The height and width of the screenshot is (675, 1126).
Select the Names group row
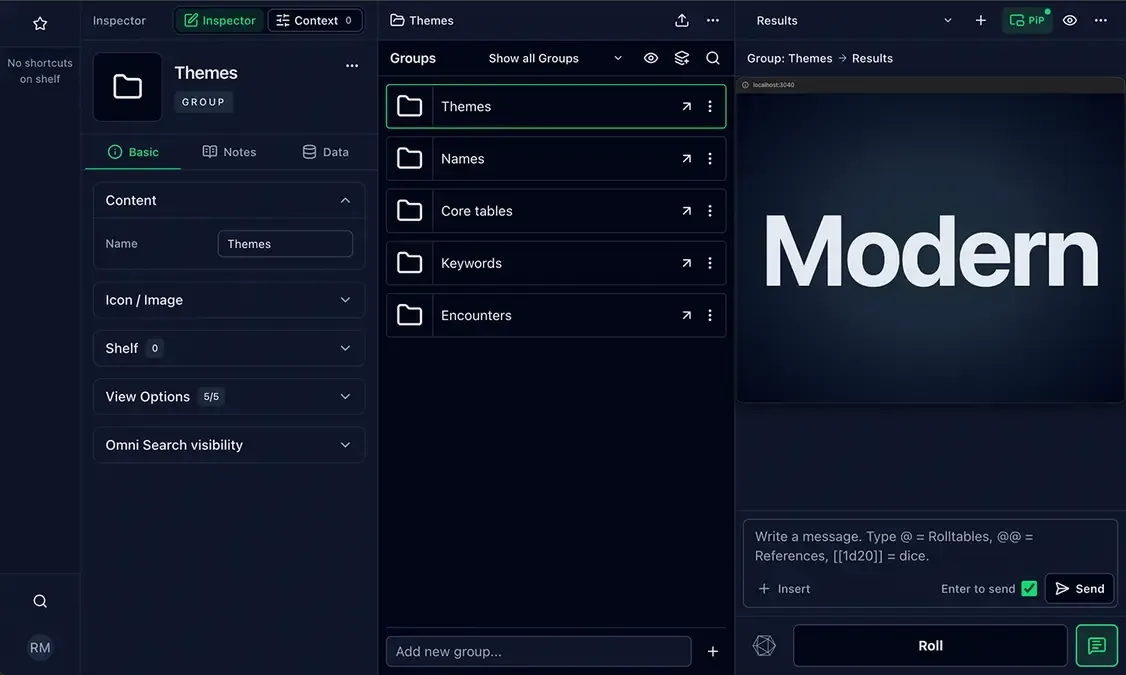point(556,159)
